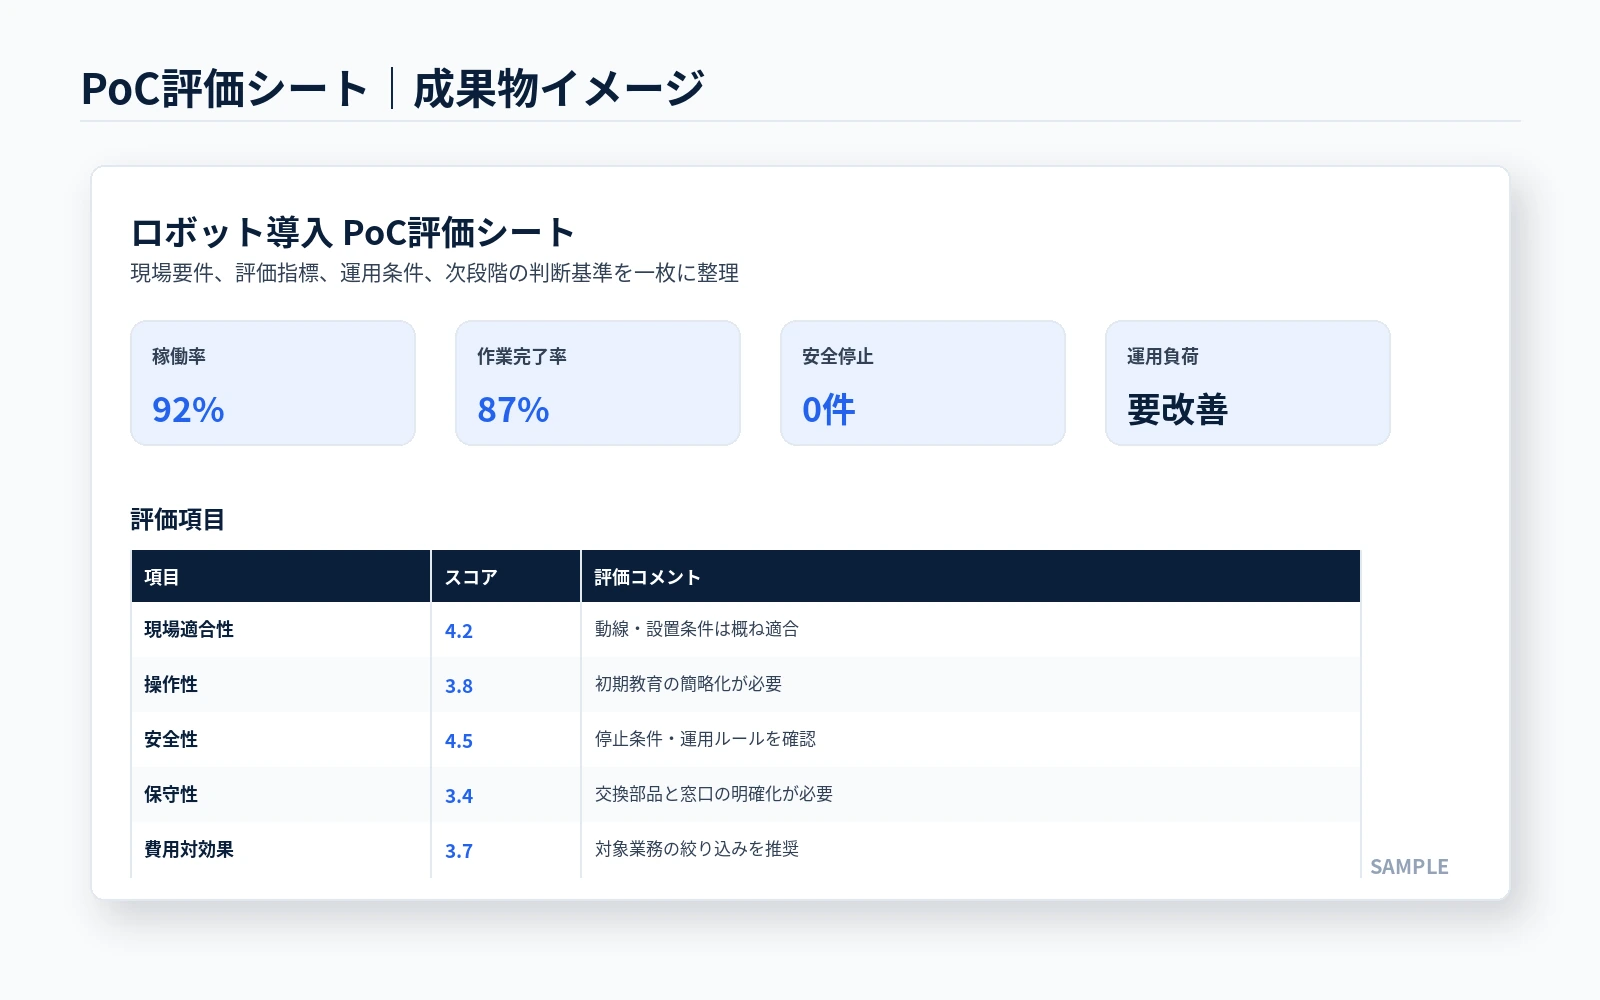Select the 現場適合性 row label
This screenshot has width=1600, height=1000.
coord(189,629)
